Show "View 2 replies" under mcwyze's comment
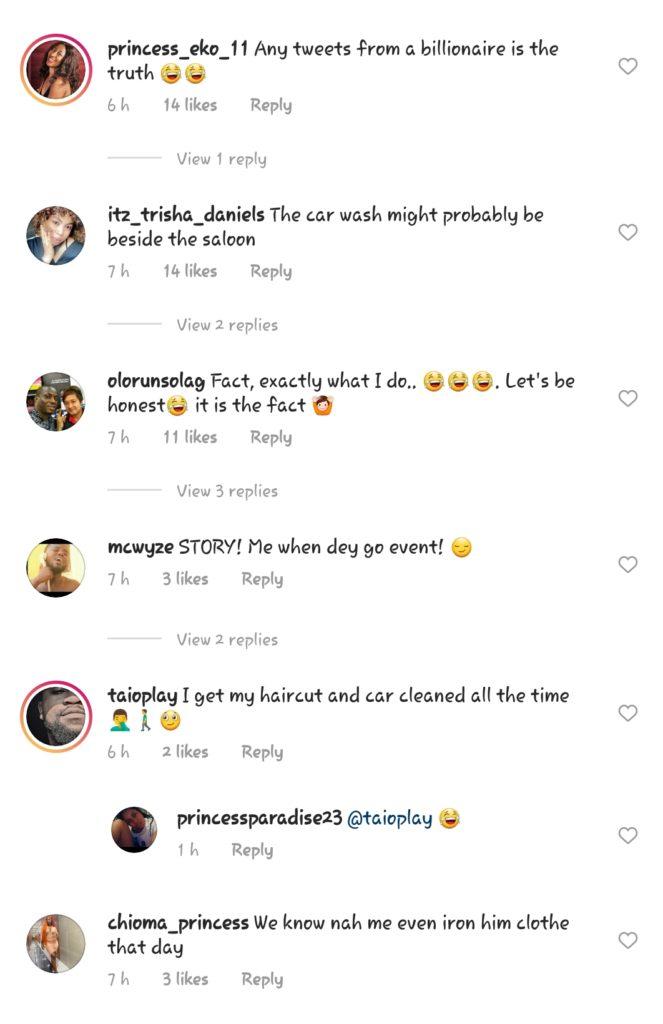The height and width of the screenshot is (1024, 663). tap(227, 640)
